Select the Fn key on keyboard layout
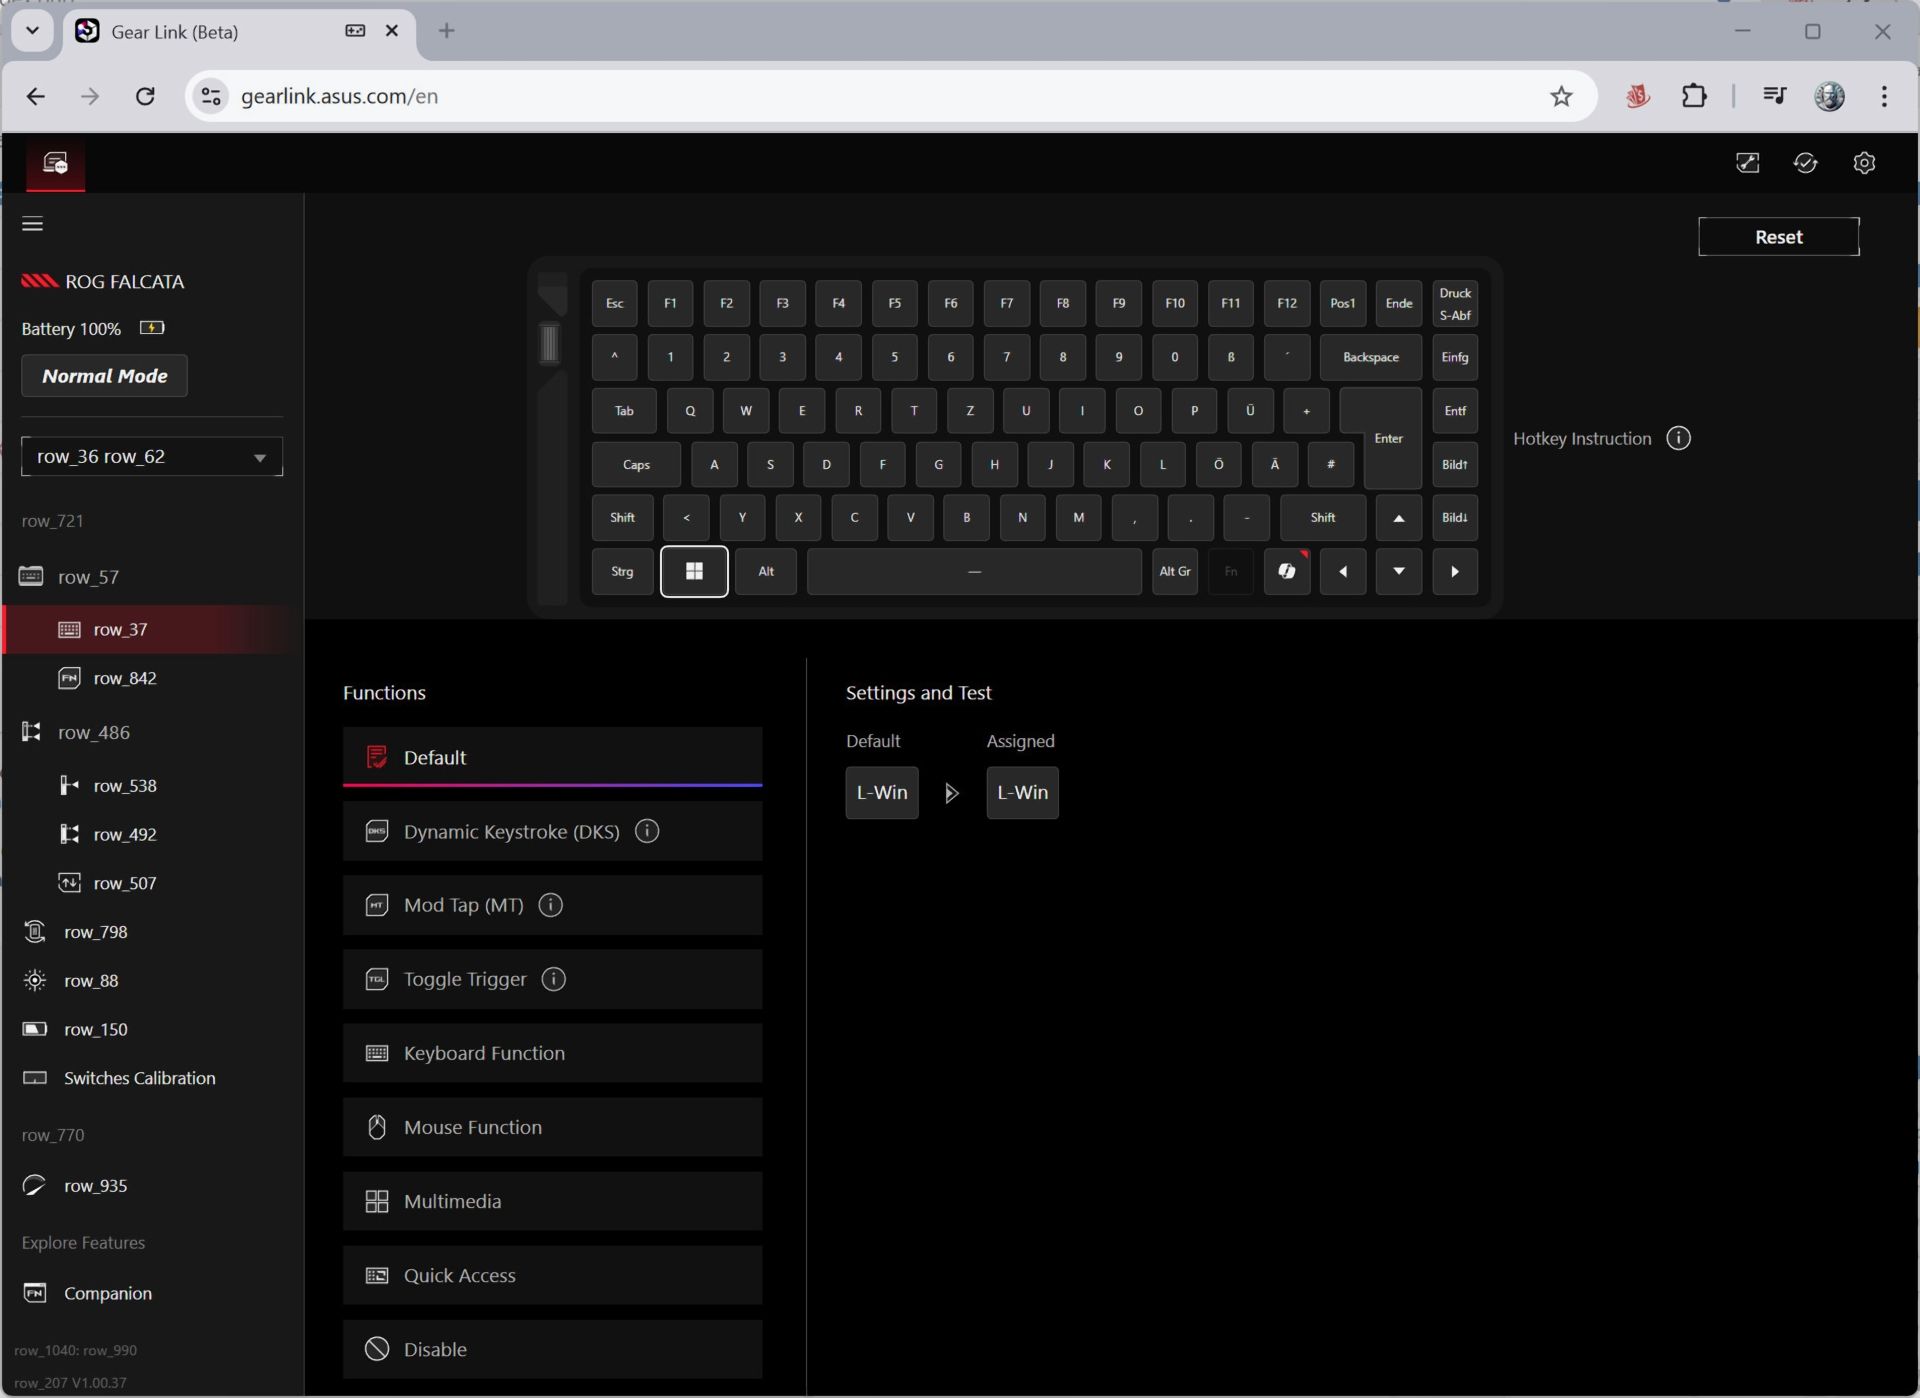The width and height of the screenshot is (1920, 1398). pyautogui.click(x=1230, y=571)
